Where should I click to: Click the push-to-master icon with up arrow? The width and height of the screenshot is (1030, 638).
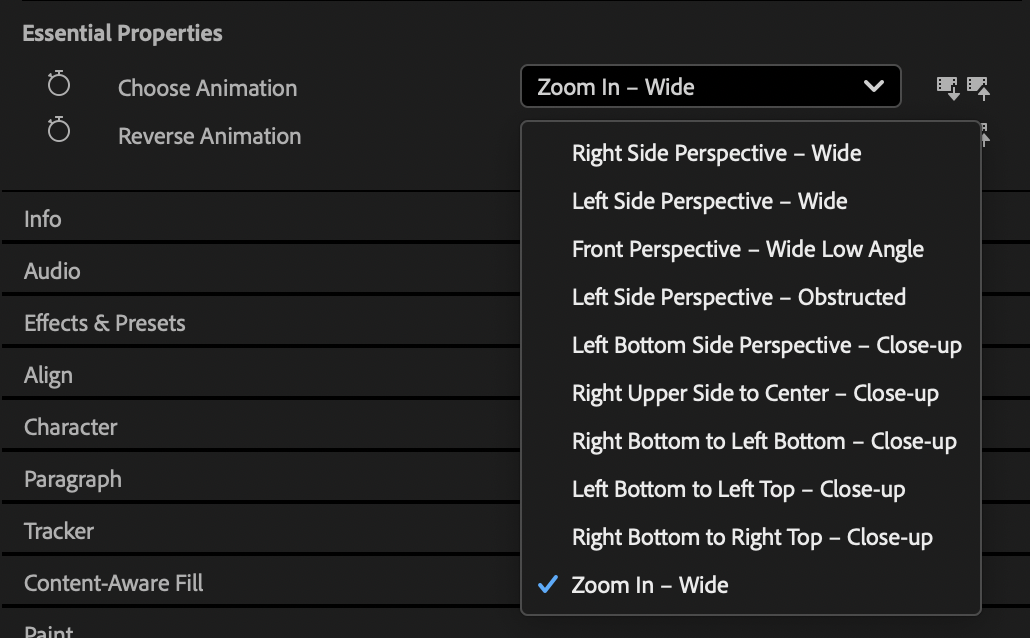point(979,88)
